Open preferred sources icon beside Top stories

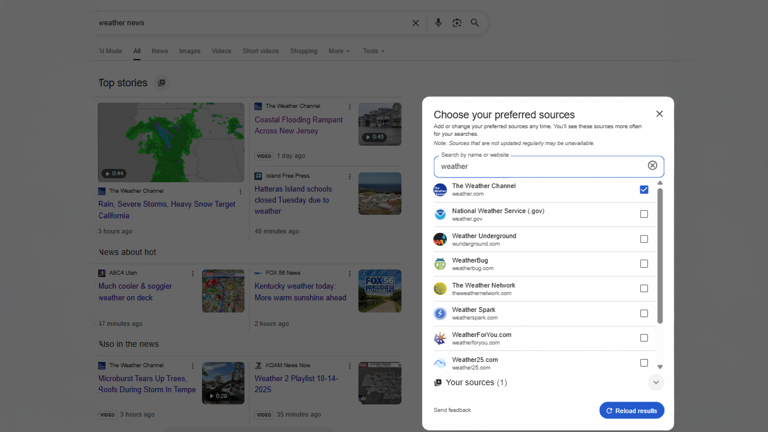161,83
